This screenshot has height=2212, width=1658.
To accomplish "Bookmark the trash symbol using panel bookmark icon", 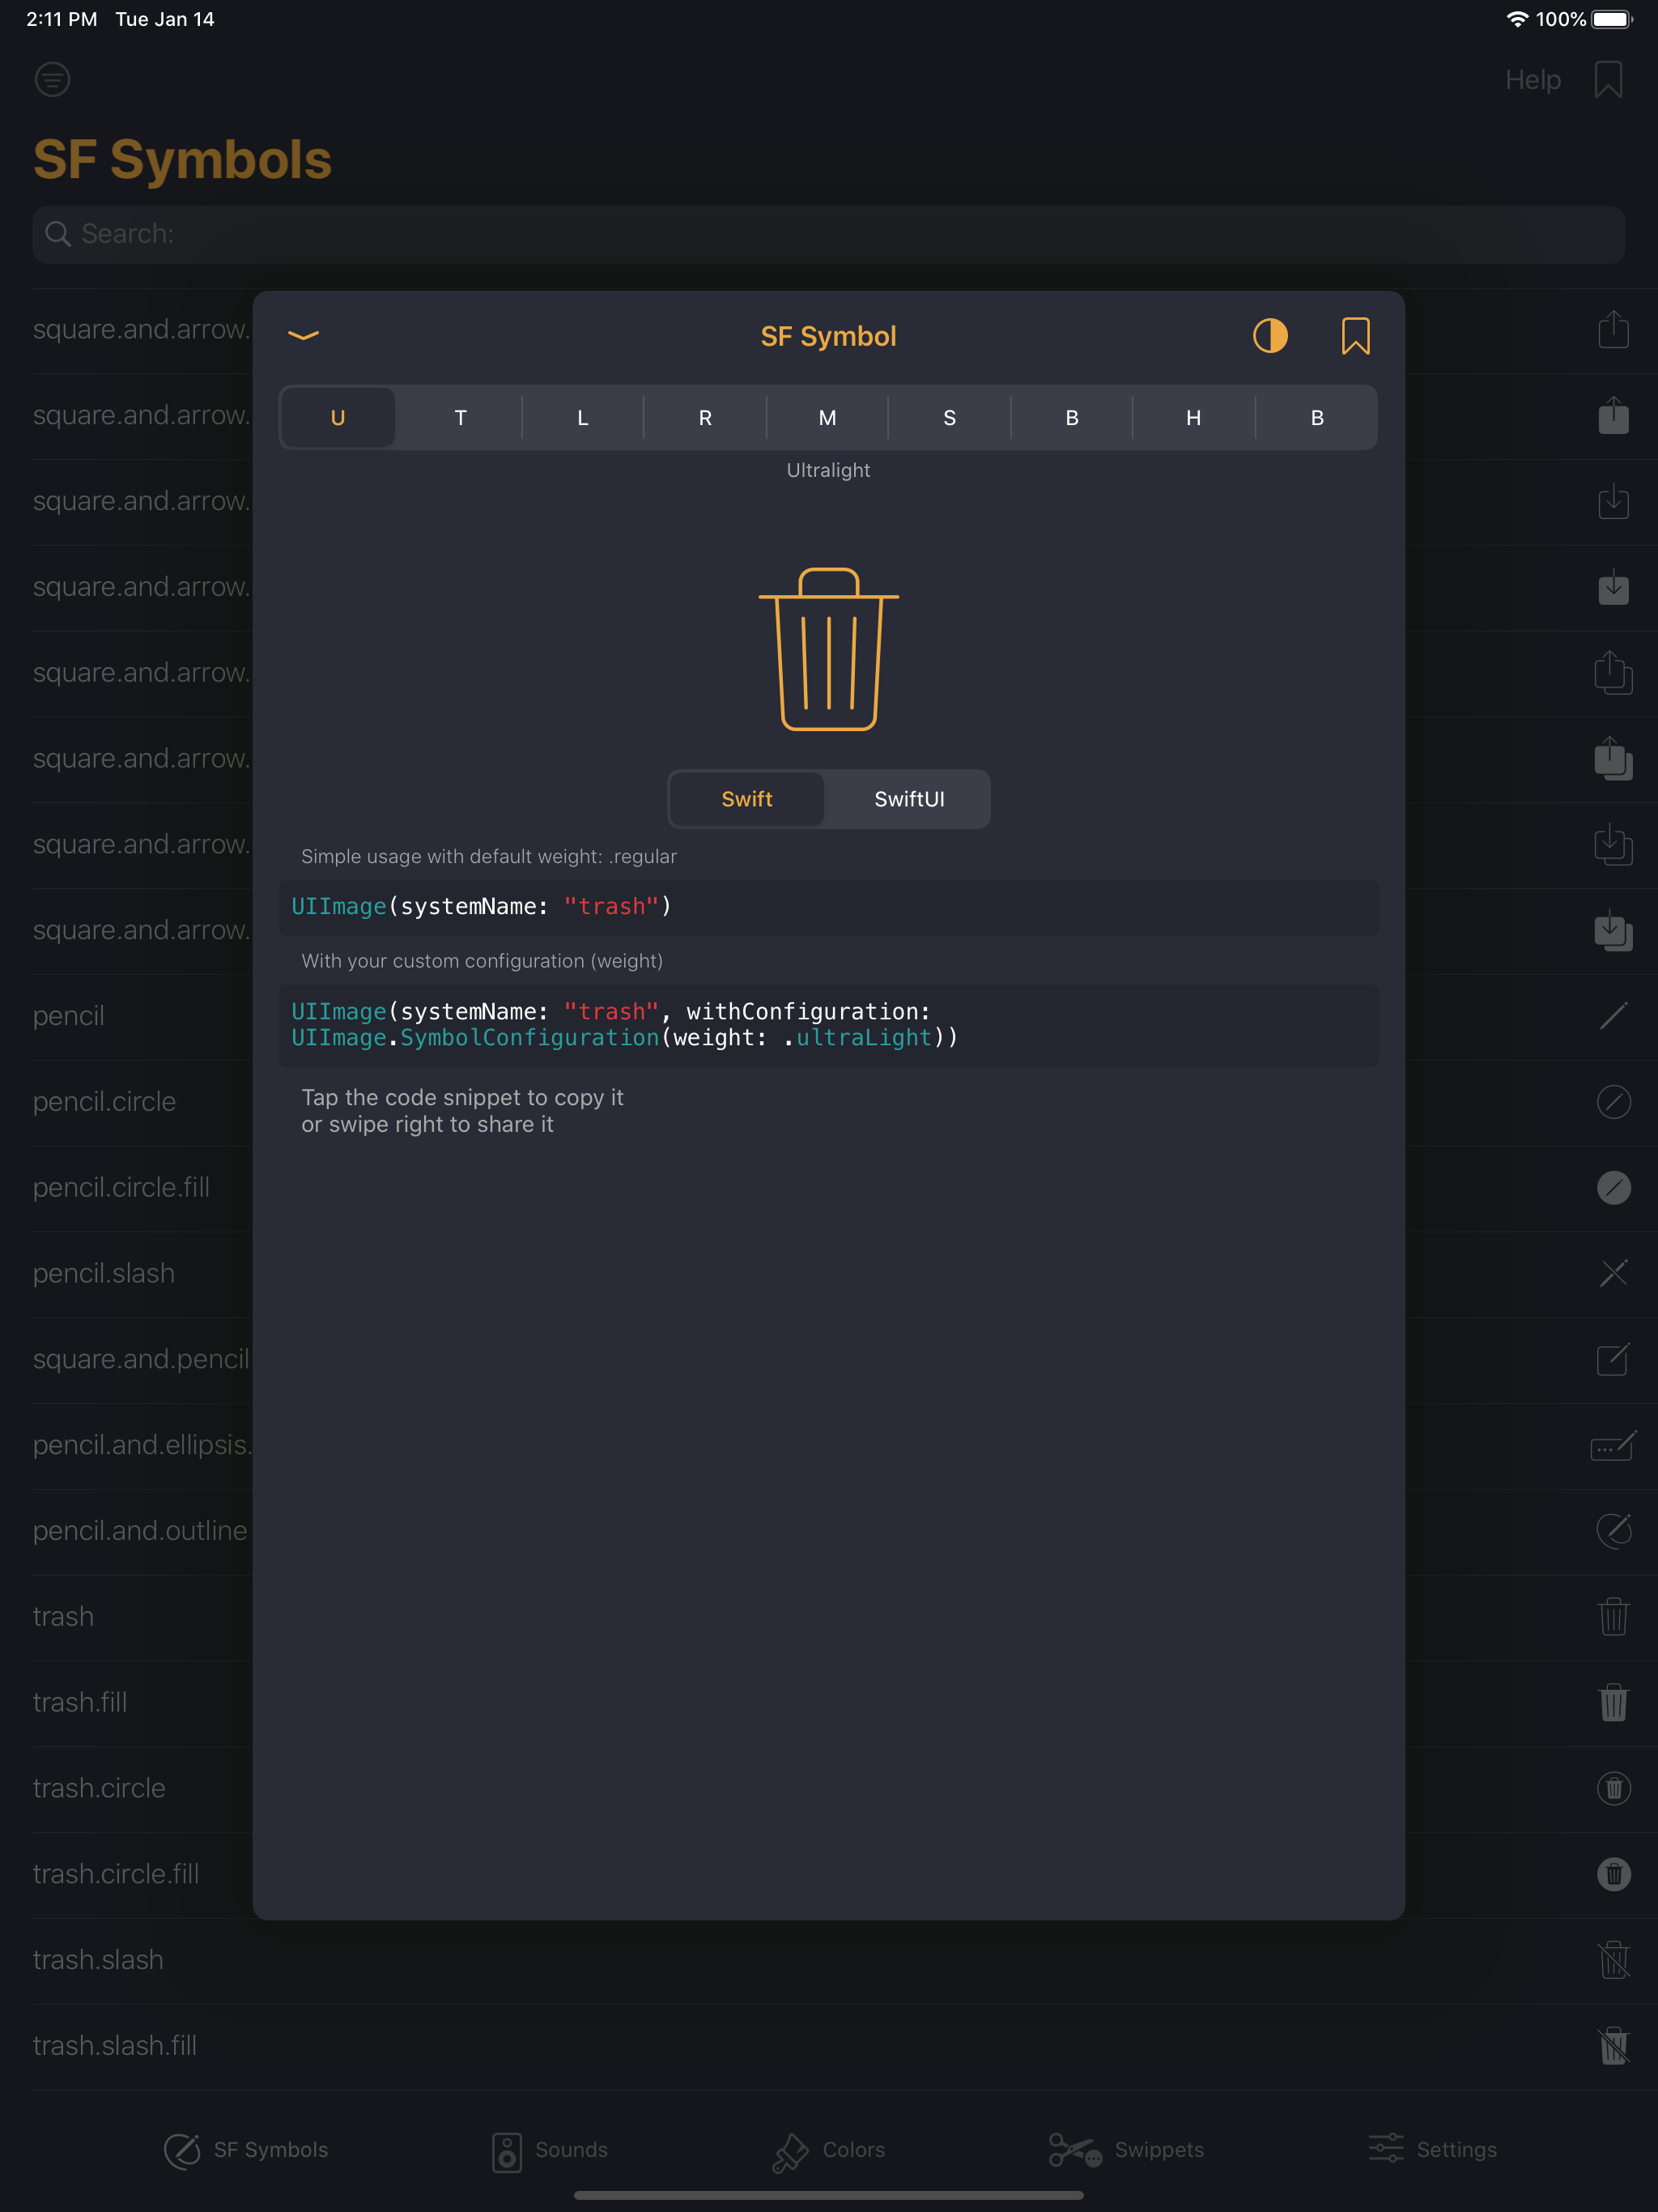I will (1356, 337).
